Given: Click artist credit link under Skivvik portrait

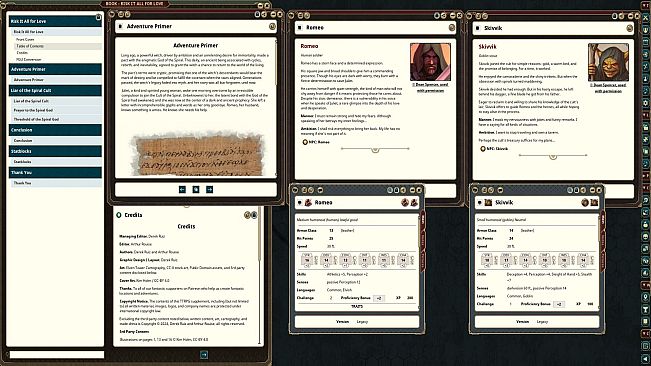Looking at the screenshot, I should 608,88.
